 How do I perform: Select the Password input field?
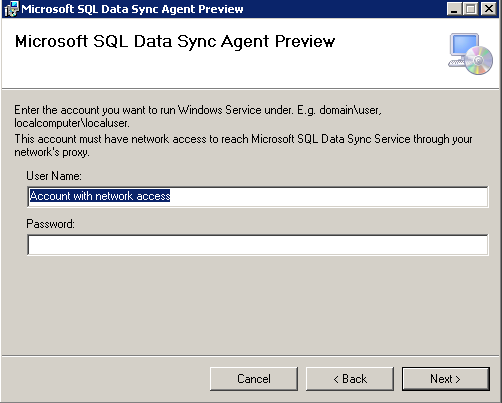[x=258, y=245]
